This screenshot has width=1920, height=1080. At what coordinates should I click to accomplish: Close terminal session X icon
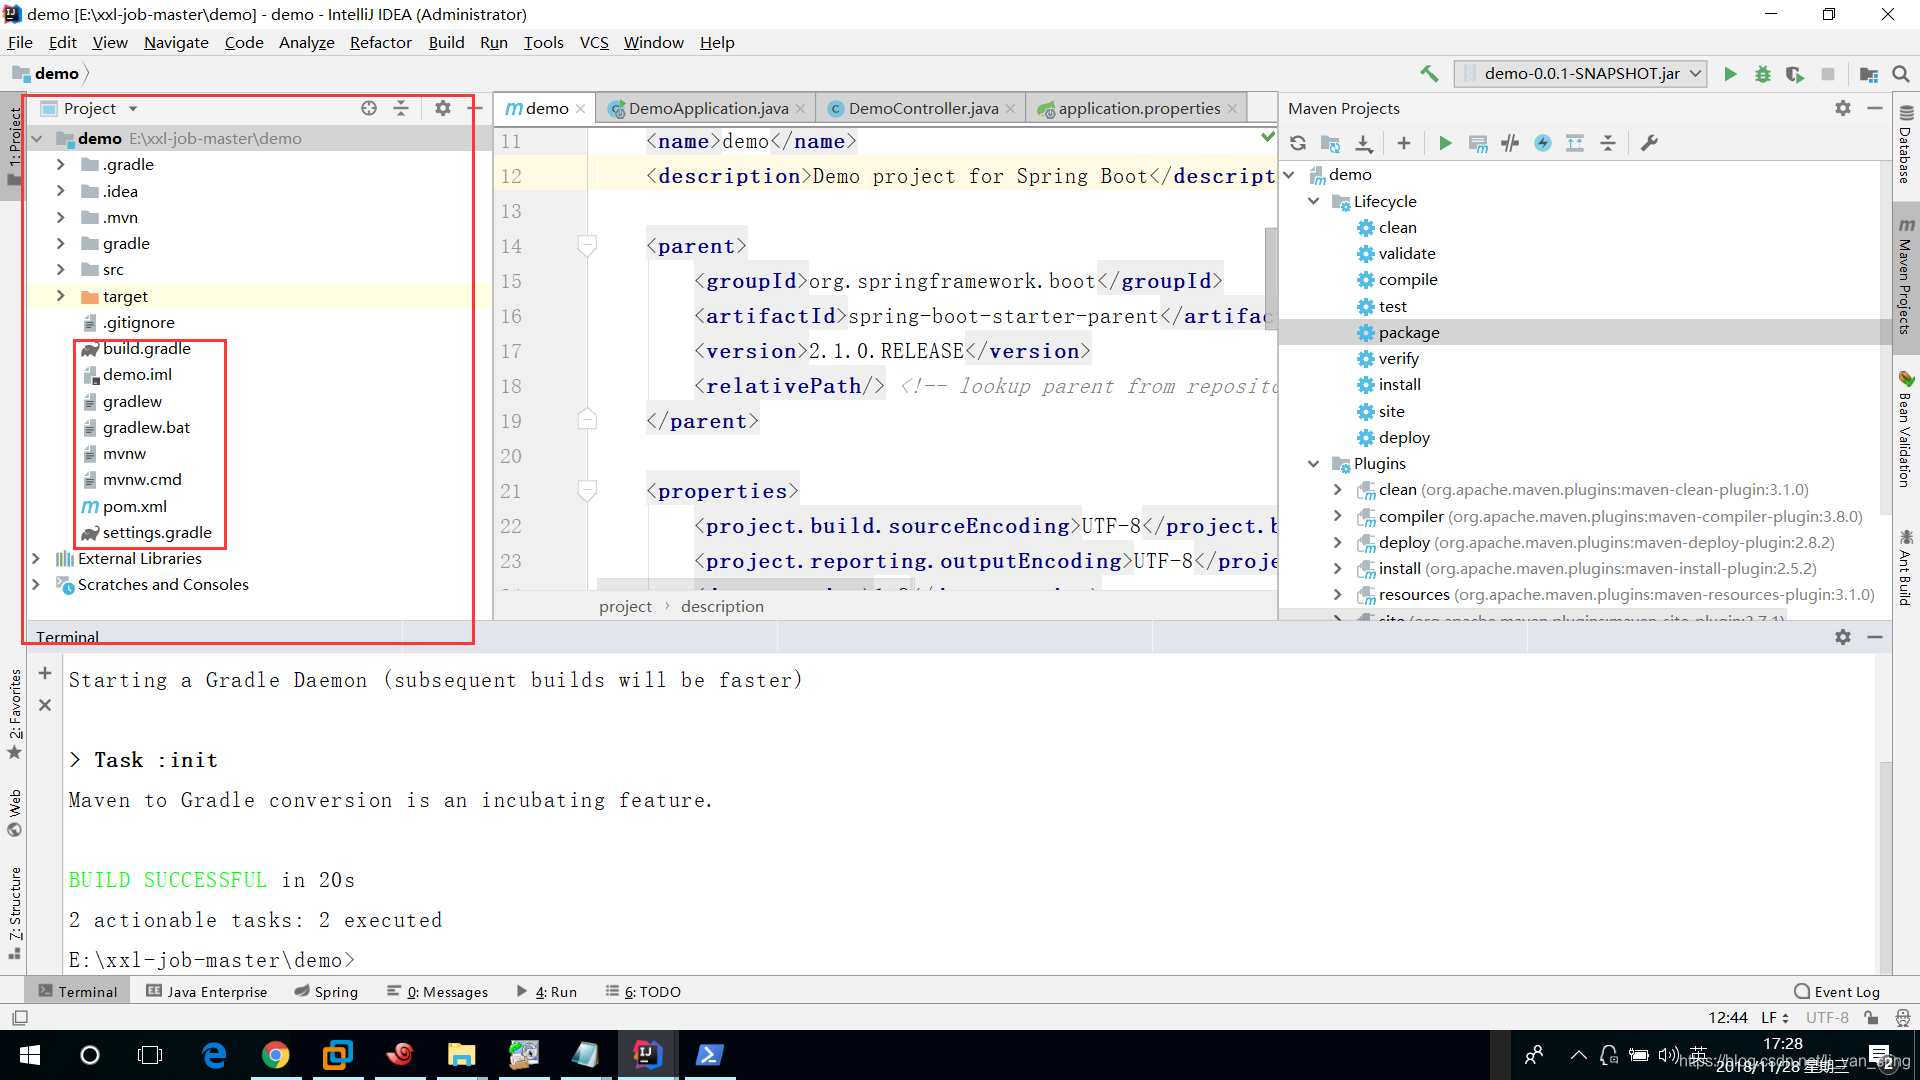click(45, 705)
